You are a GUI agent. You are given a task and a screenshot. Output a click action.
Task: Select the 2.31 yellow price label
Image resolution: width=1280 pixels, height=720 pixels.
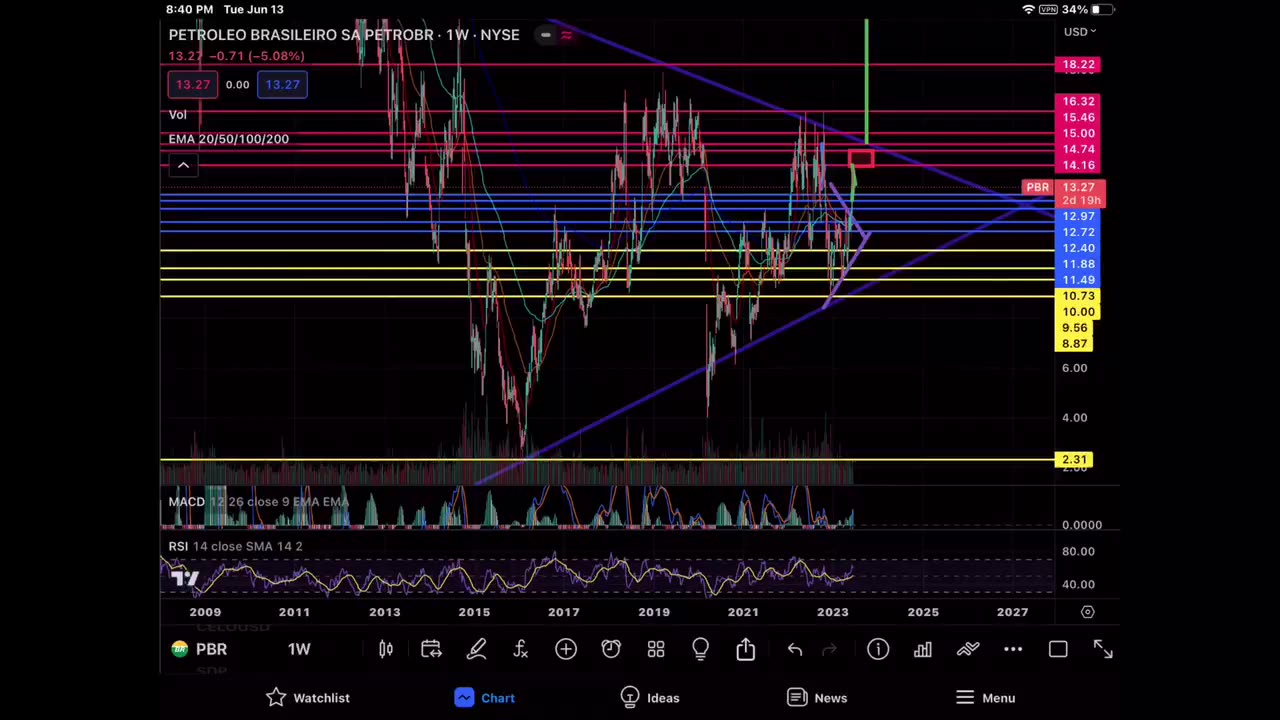point(1074,460)
